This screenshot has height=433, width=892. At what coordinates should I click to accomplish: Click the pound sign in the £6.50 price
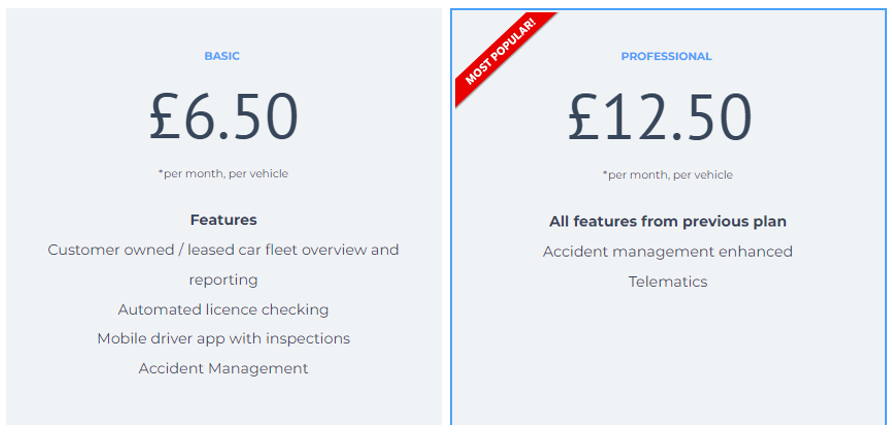[165, 117]
